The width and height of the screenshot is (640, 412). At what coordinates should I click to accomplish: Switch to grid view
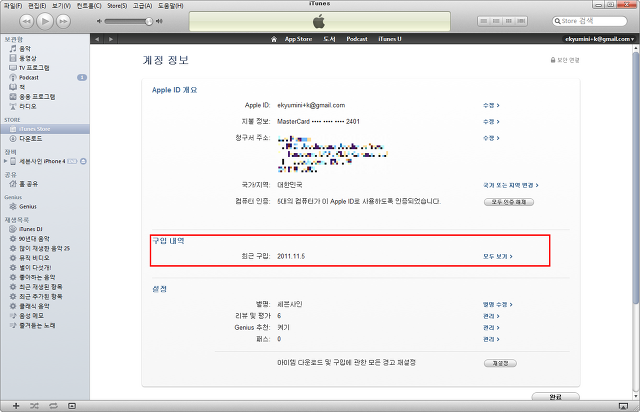tap(509, 21)
